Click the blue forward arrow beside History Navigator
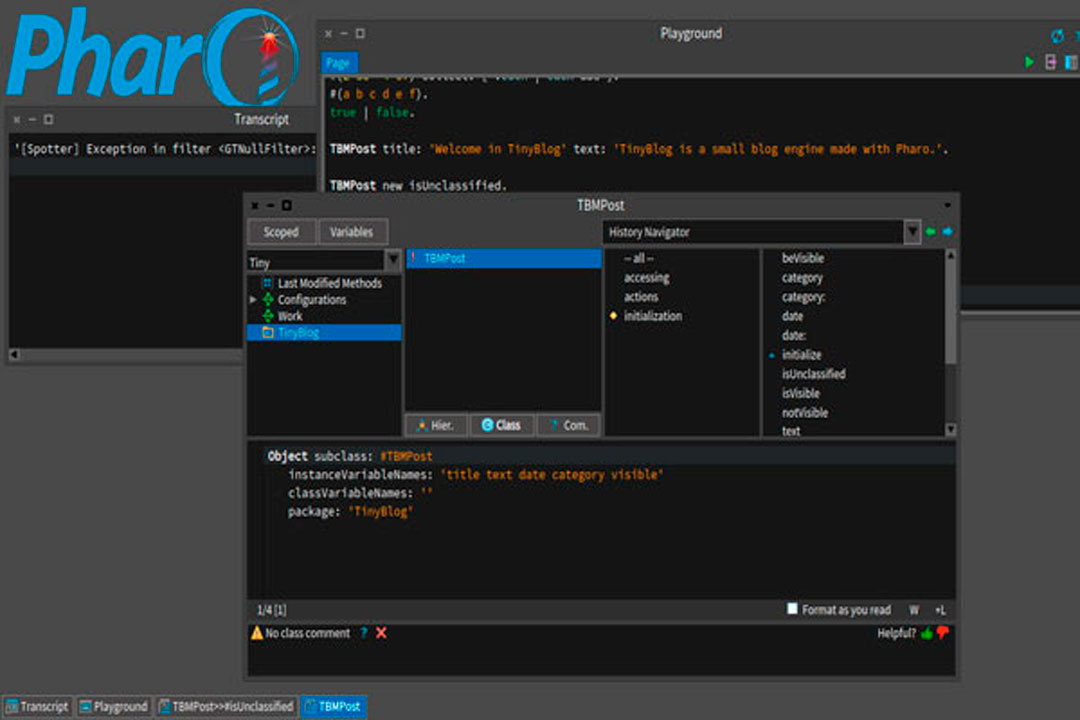 point(947,232)
